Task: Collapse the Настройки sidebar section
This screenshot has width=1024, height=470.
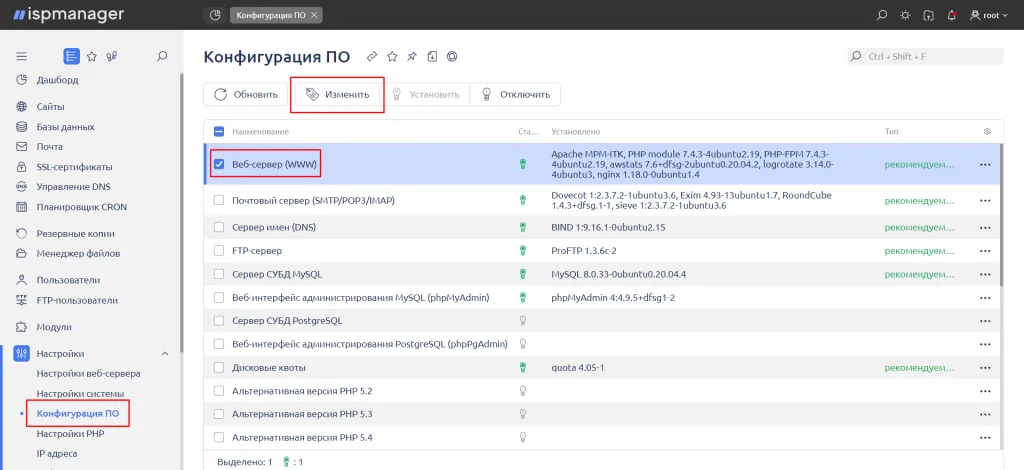Action: pos(165,354)
